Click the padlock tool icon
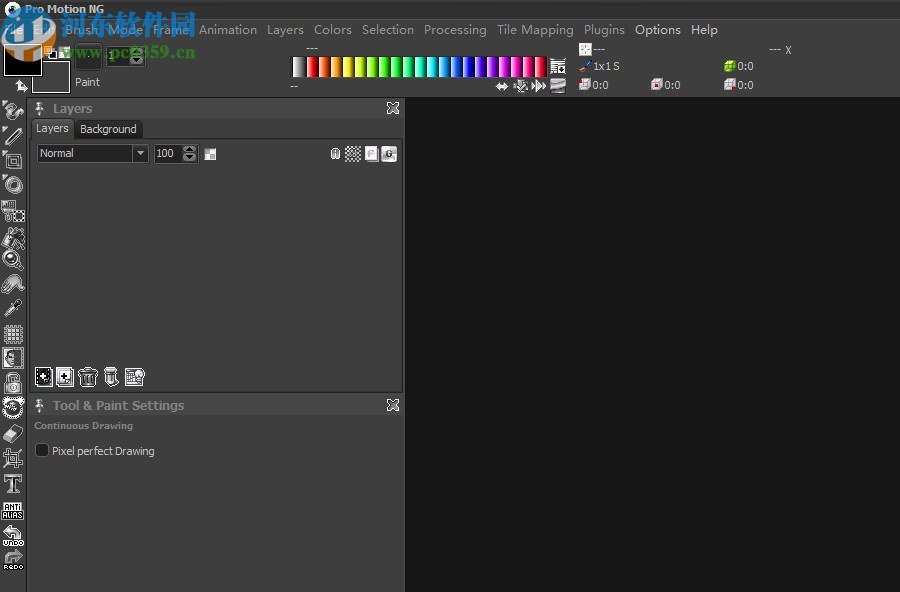Screen dimensions: 900x592 pos(13,383)
